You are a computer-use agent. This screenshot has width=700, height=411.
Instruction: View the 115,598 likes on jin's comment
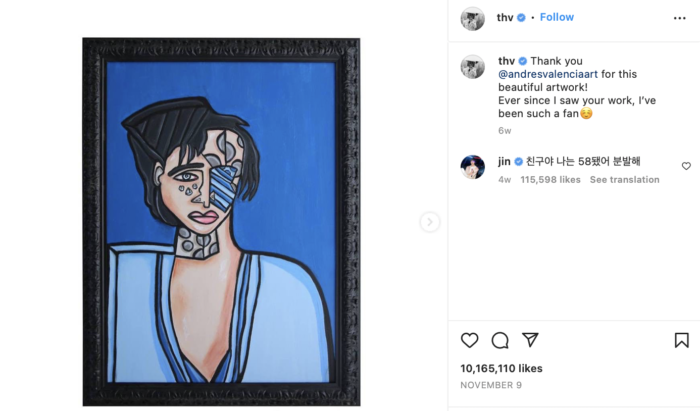click(553, 180)
